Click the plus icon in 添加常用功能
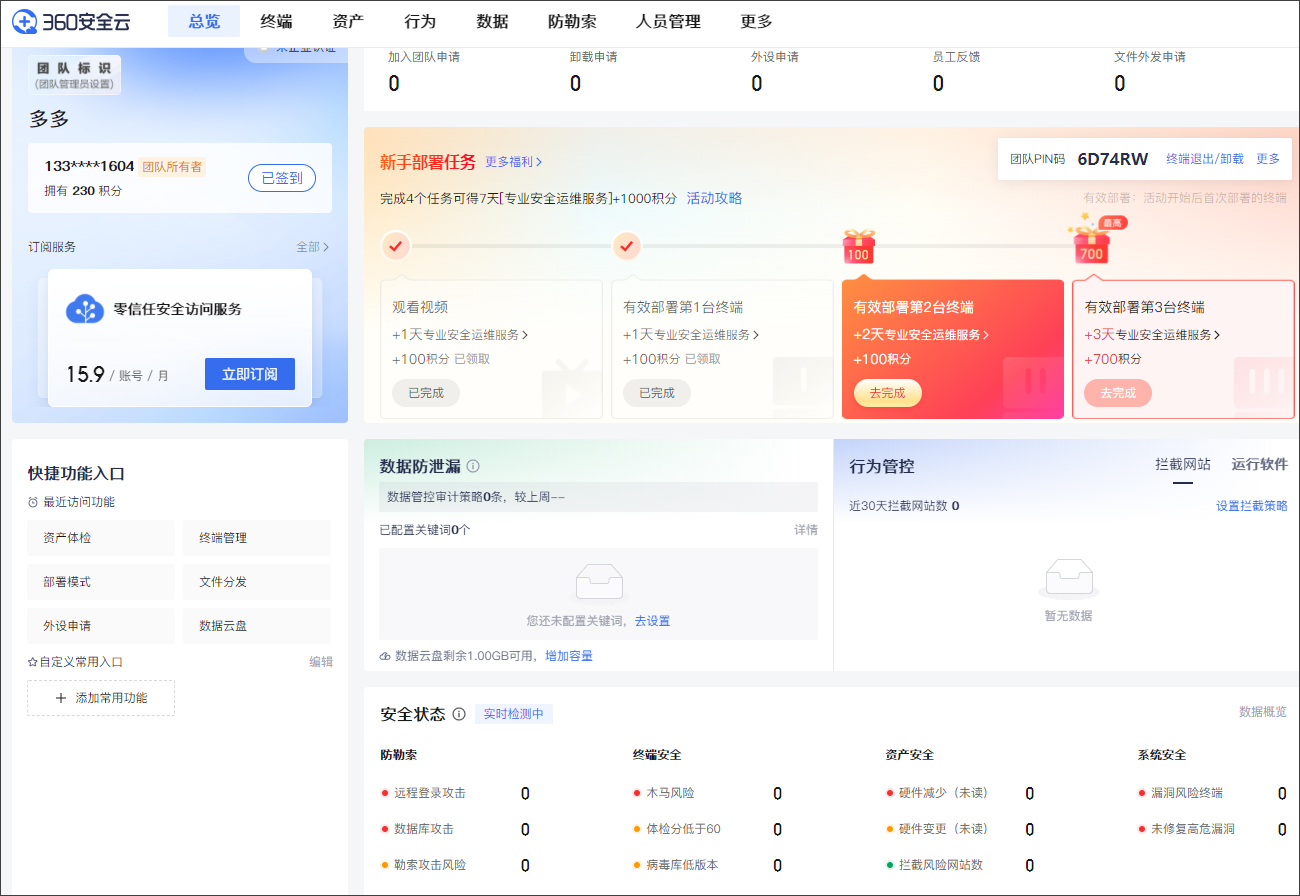This screenshot has width=1300, height=896. pos(61,698)
